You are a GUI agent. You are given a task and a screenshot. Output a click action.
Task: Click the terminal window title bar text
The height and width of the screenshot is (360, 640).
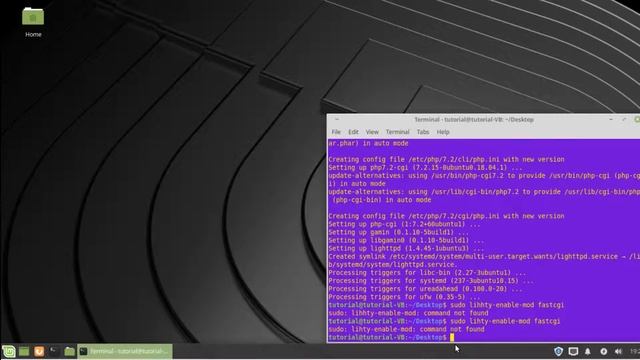[x=474, y=120]
